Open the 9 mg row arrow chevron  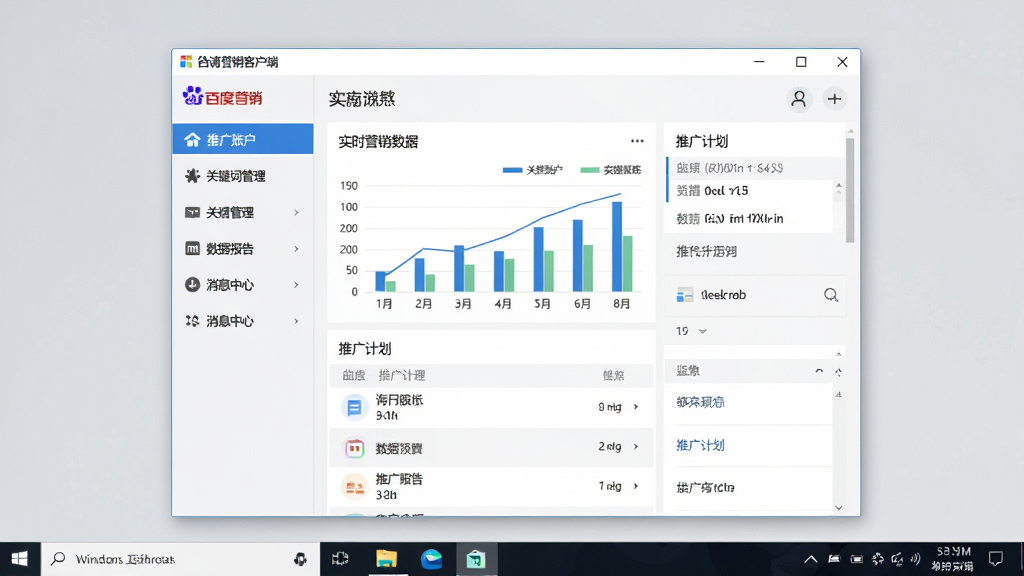click(636, 407)
